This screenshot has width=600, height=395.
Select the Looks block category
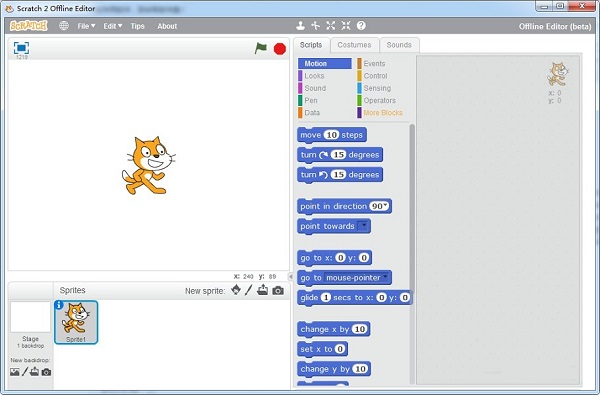pos(314,76)
